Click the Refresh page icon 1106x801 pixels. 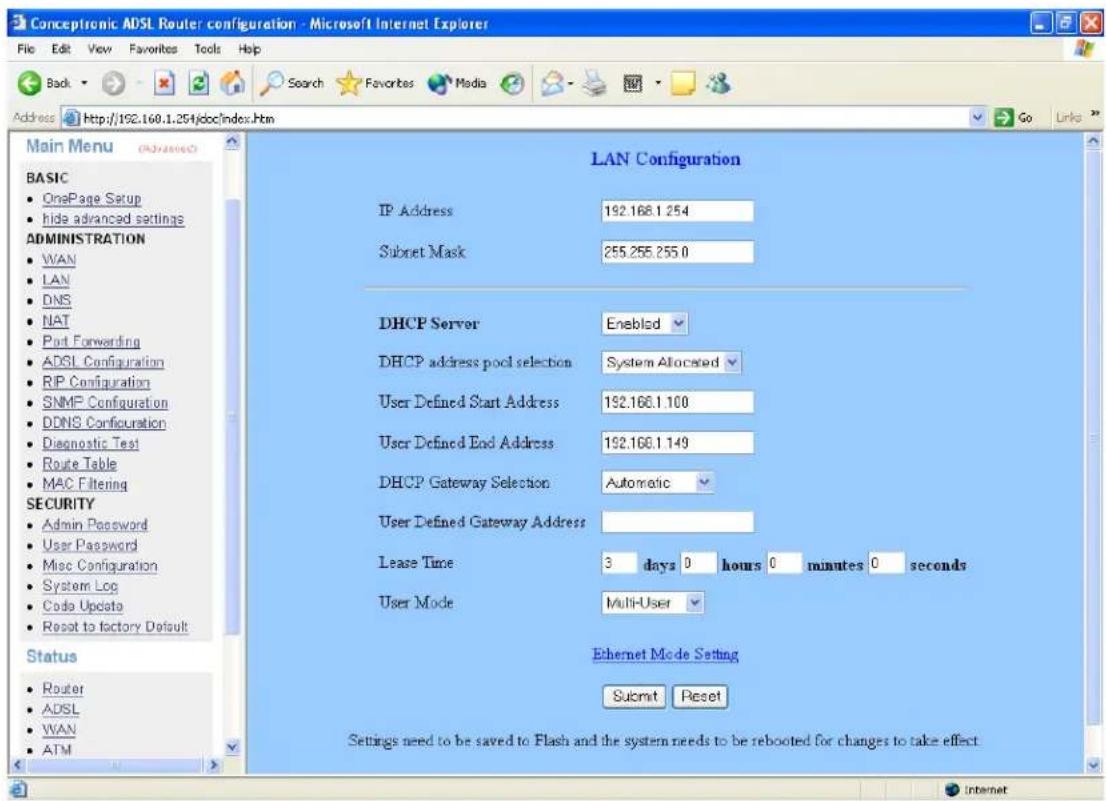point(200,84)
